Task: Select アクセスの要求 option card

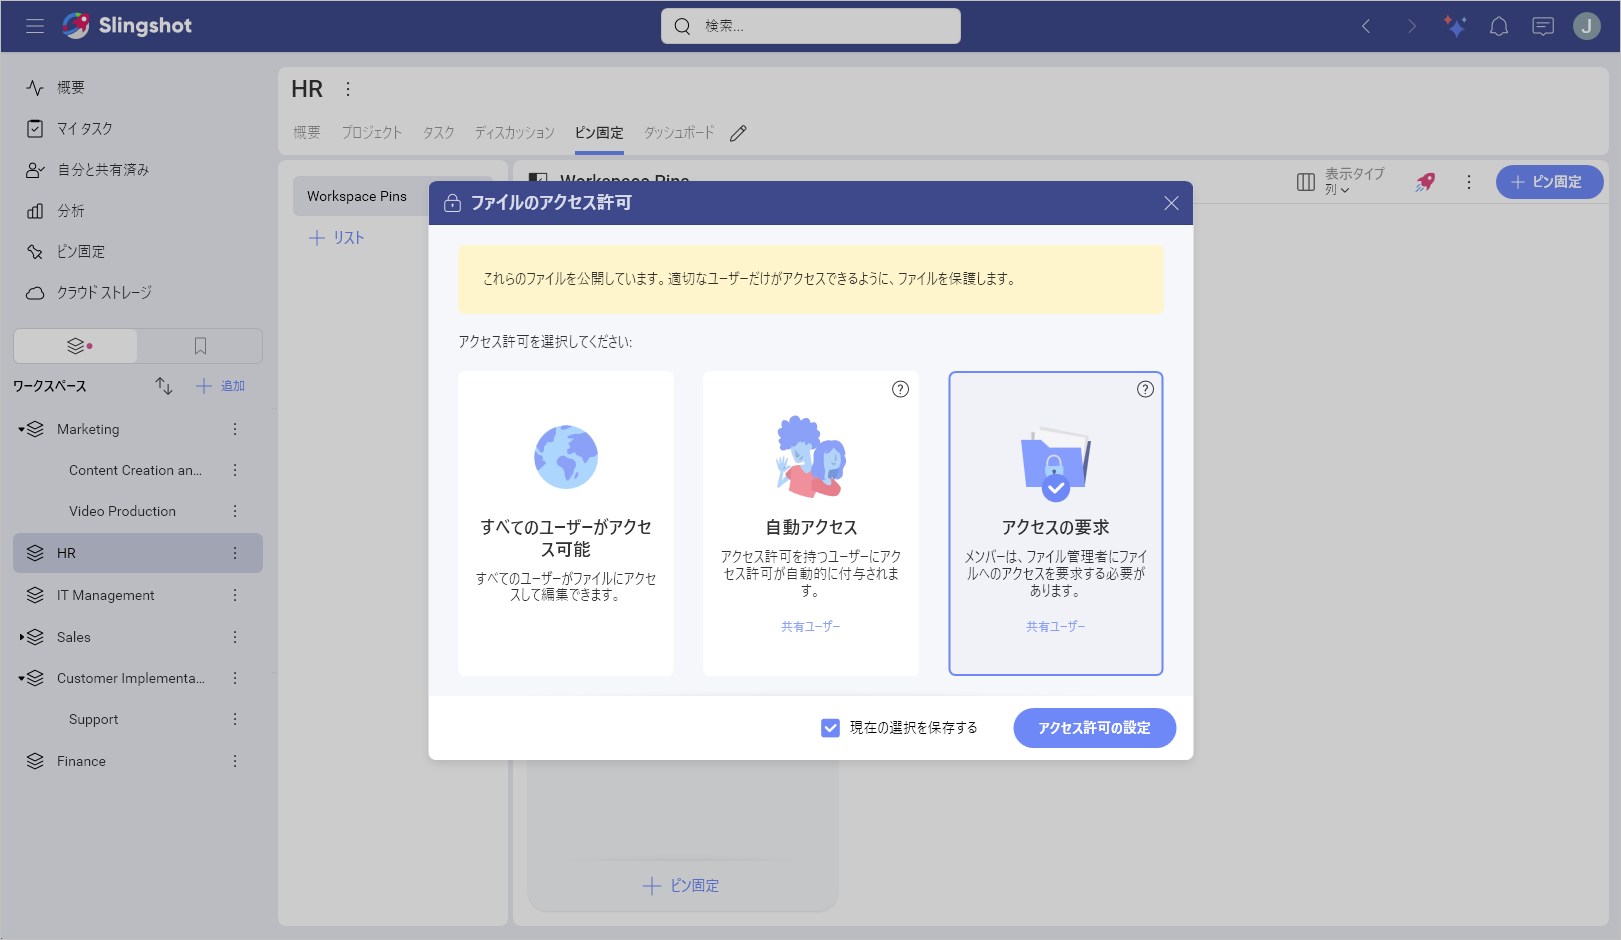Action: pos(1056,523)
